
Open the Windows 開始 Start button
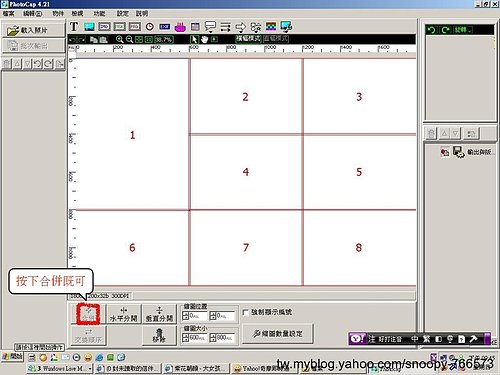pos(12,357)
